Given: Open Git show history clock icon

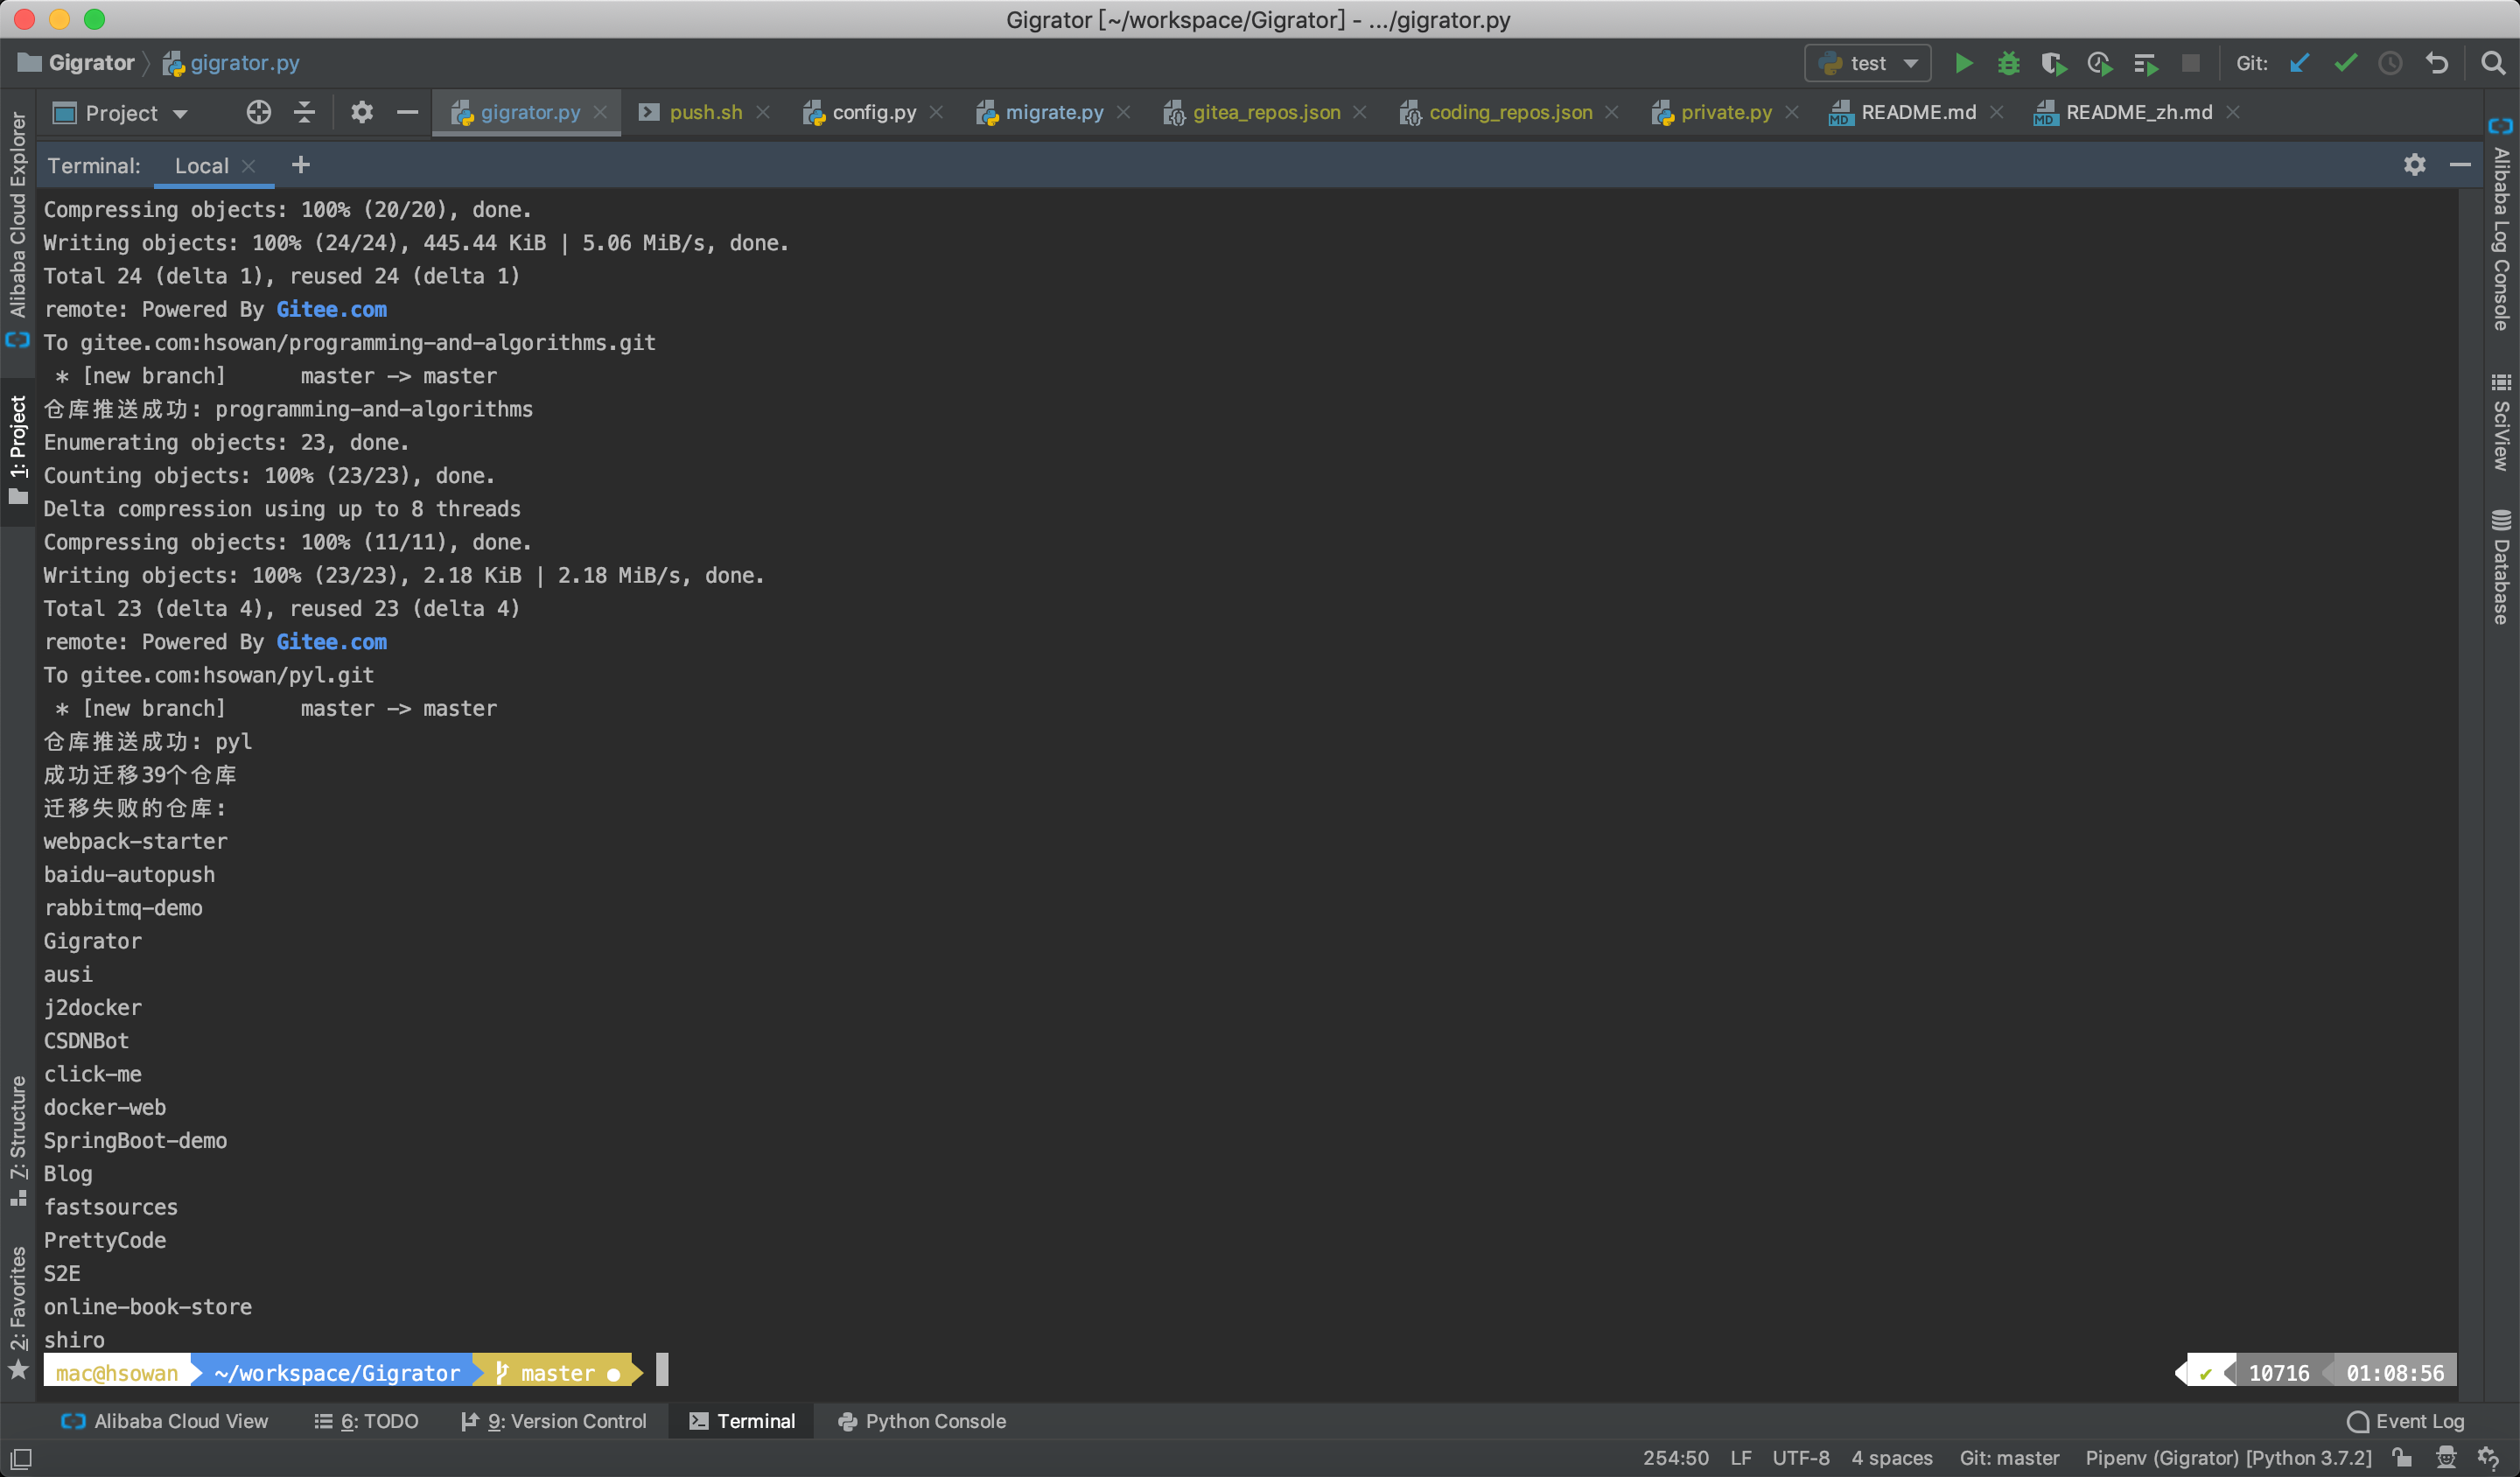Looking at the screenshot, I should point(2390,63).
